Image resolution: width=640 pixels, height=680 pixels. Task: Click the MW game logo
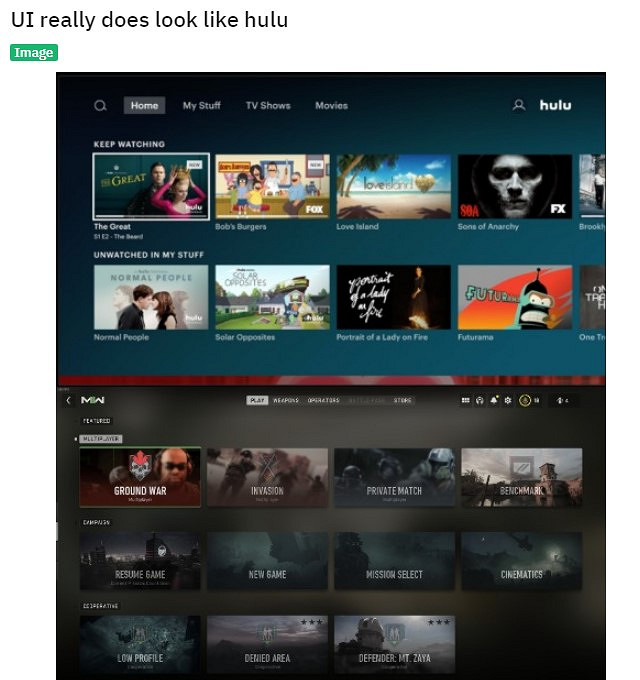click(93, 400)
